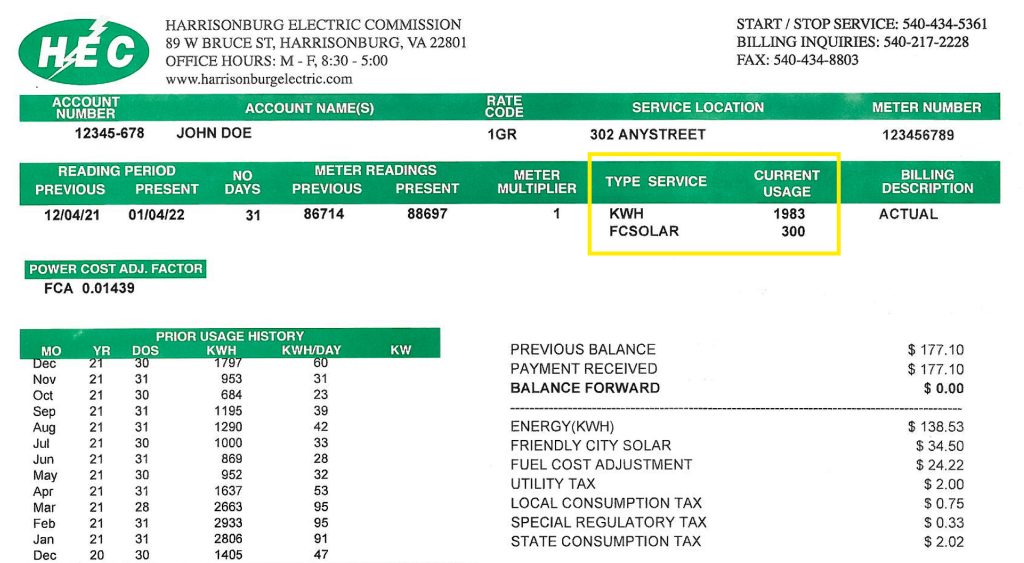Select the KWH entry under TYPE SERVICE
1024x563 pixels.
[626, 214]
